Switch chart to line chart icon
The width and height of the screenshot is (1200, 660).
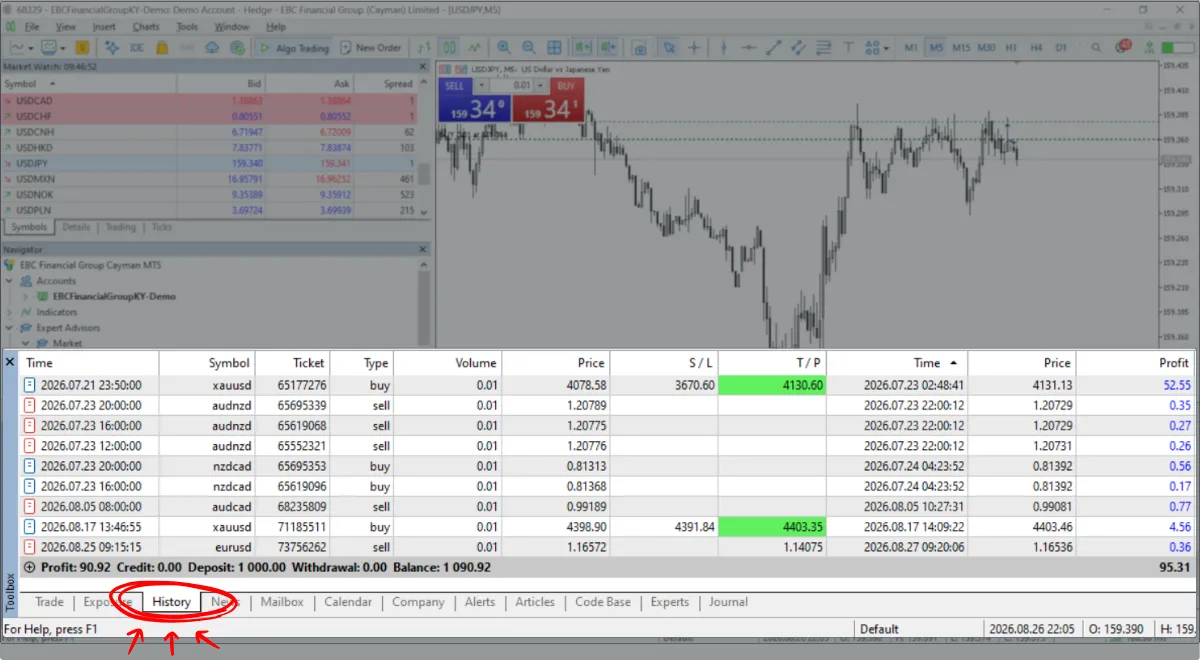[x=475, y=47]
